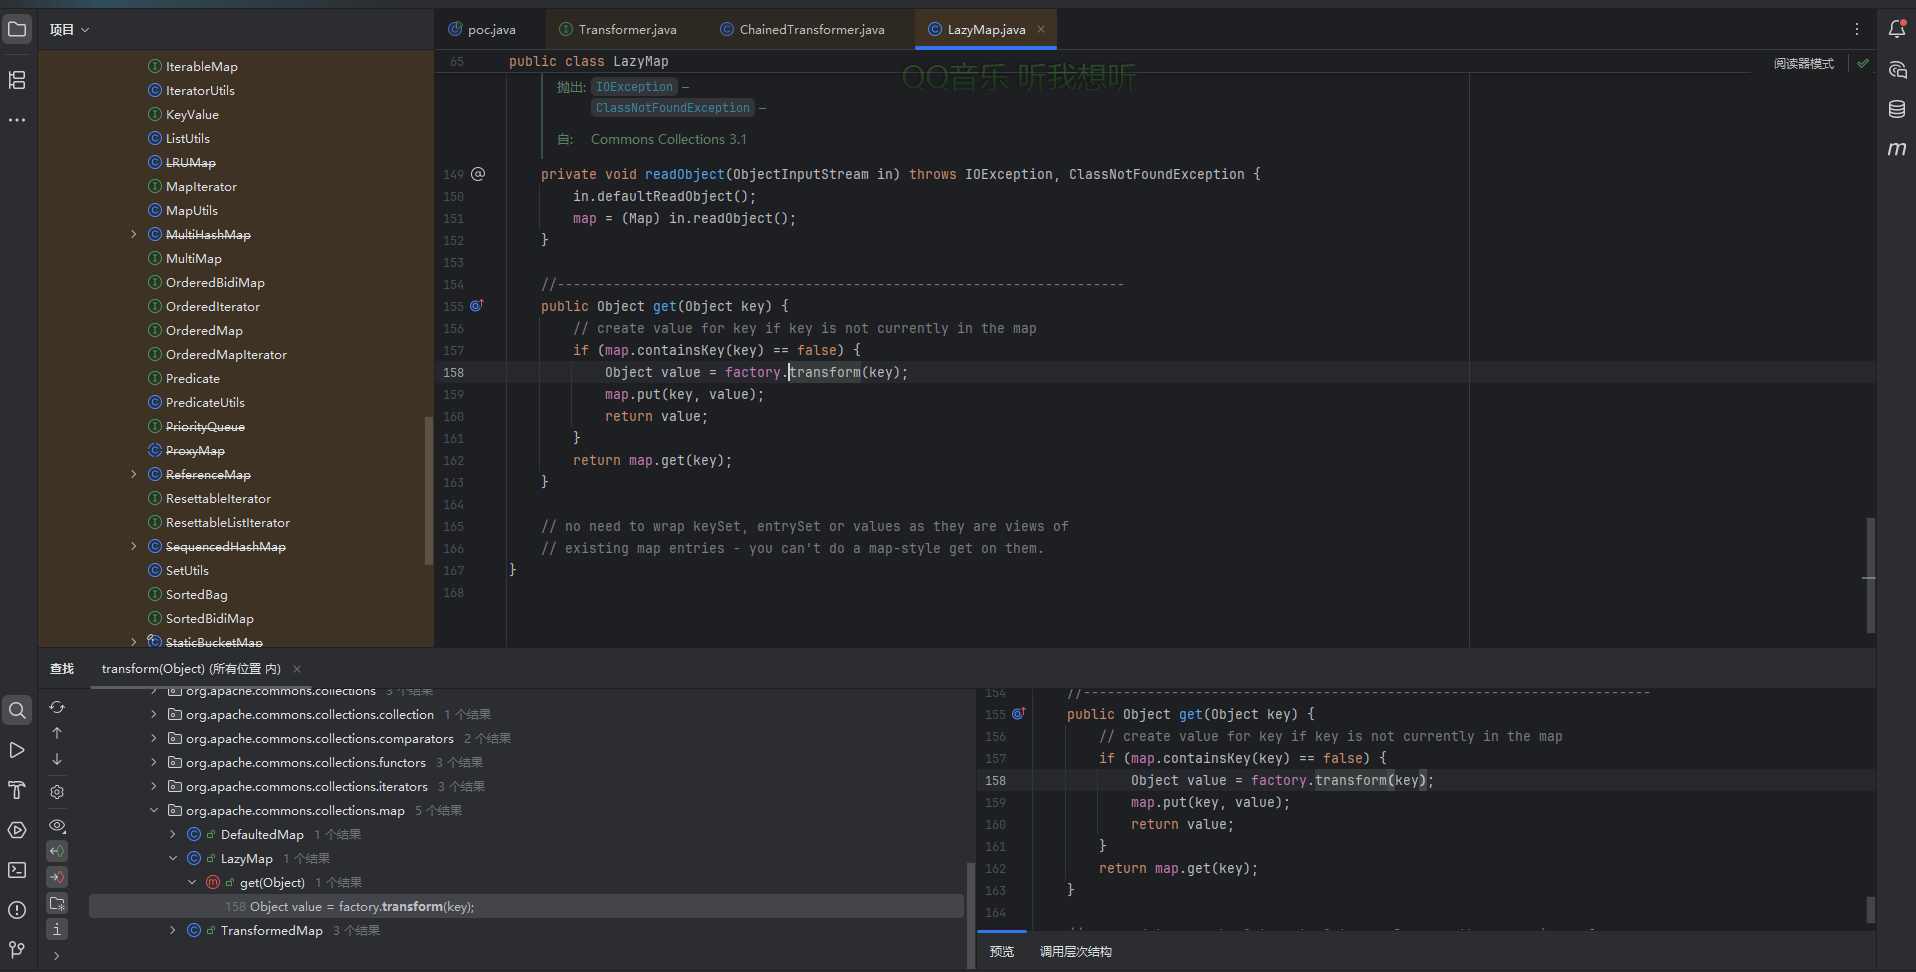Open the Git version control panel
Viewport: 1916px width, 972px height.
(17, 949)
